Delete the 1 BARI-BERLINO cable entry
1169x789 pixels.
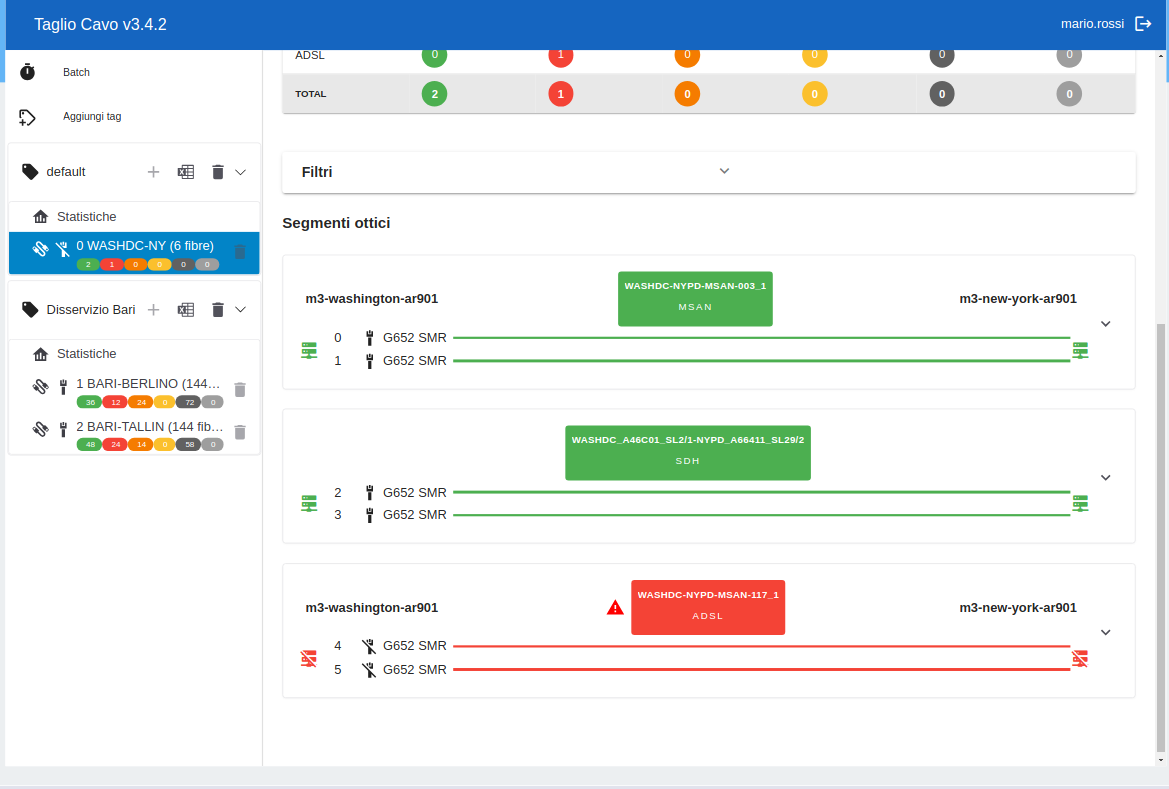click(240, 390)
